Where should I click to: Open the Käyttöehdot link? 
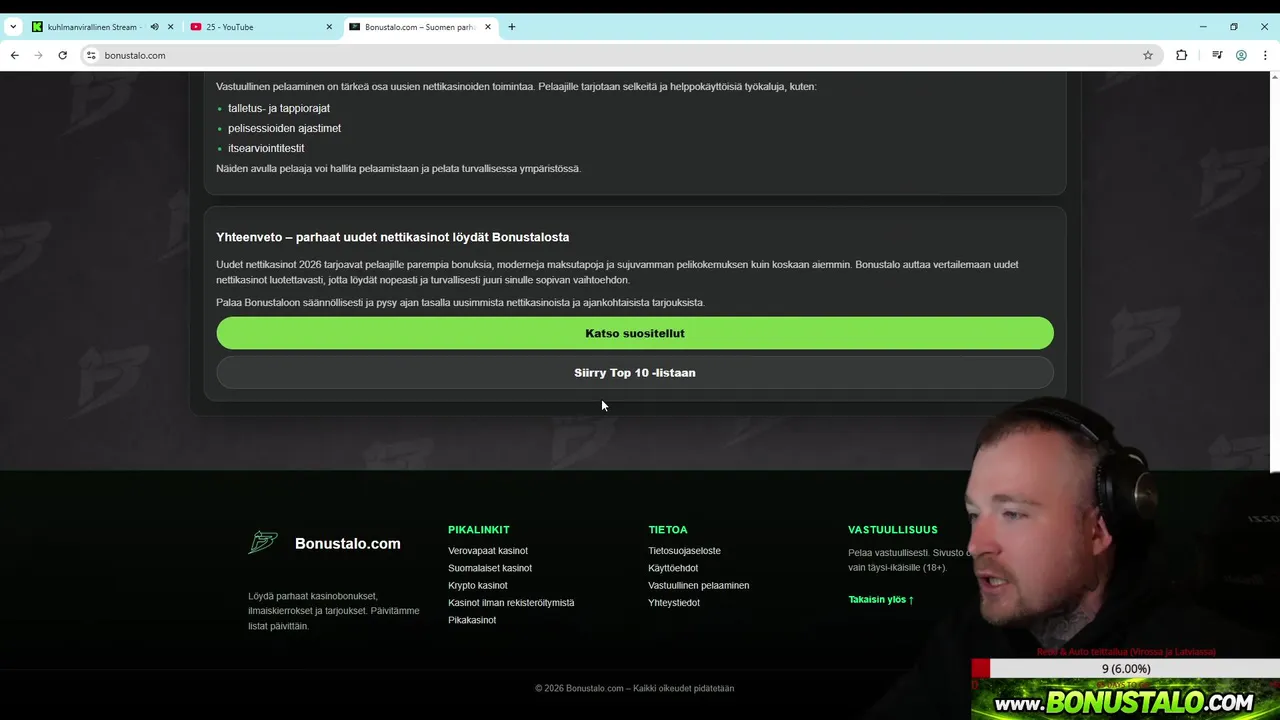[x=673, y=568]
